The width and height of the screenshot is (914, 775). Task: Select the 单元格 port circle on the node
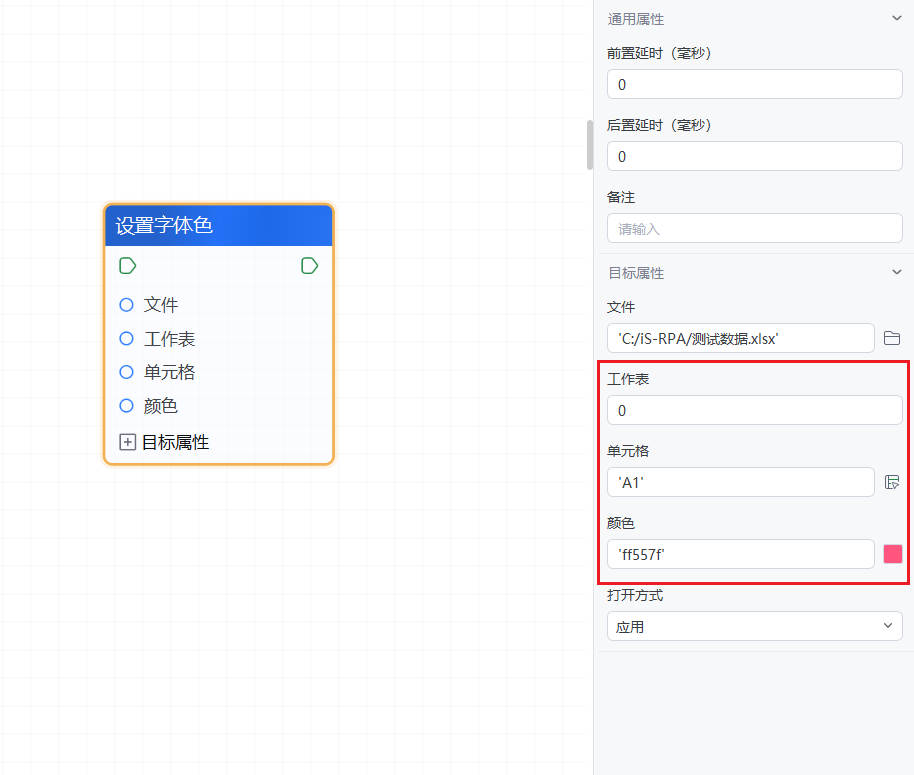point(126,372)
